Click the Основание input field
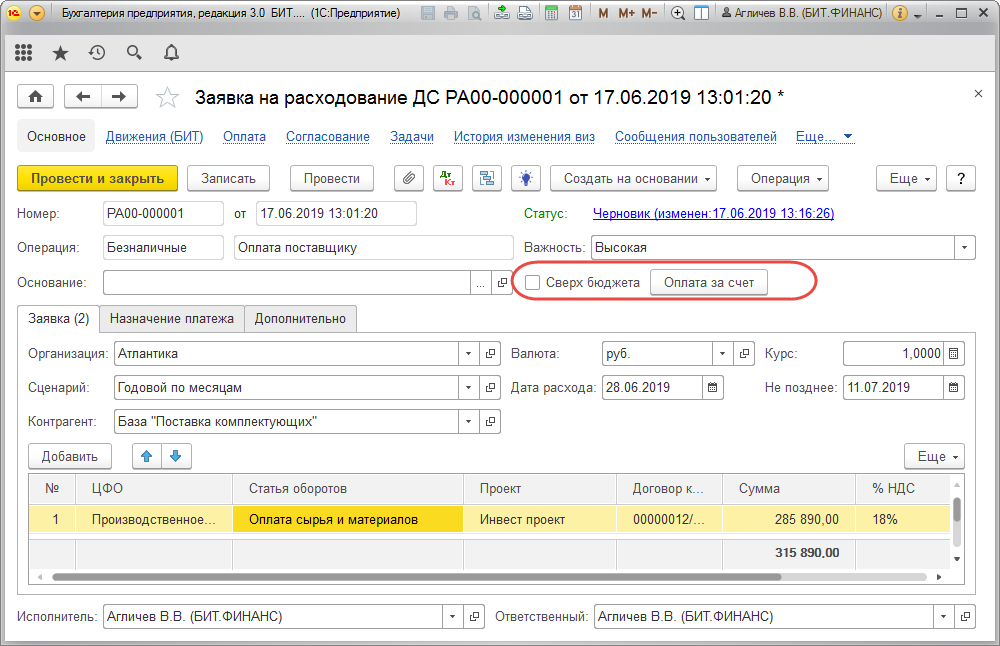The width and height of the screenshot is (1000, 646). 287,283
